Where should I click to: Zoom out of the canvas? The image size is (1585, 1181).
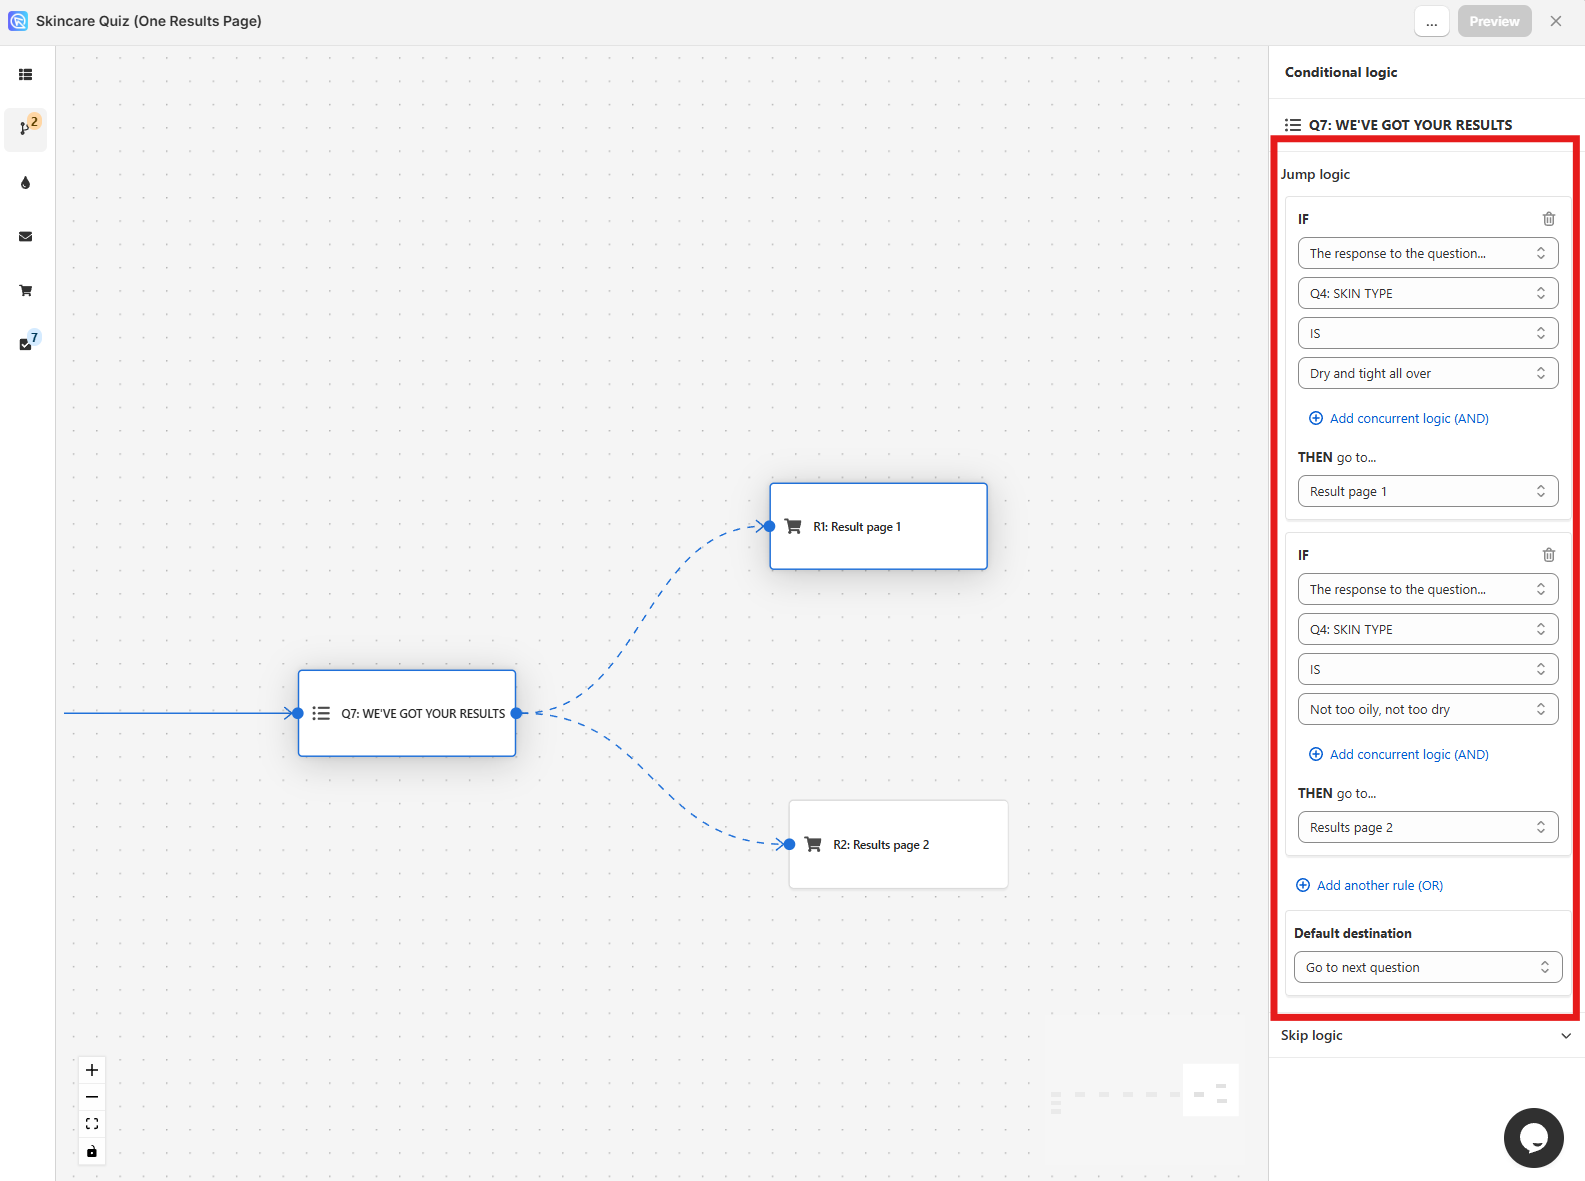[92, 1097]
